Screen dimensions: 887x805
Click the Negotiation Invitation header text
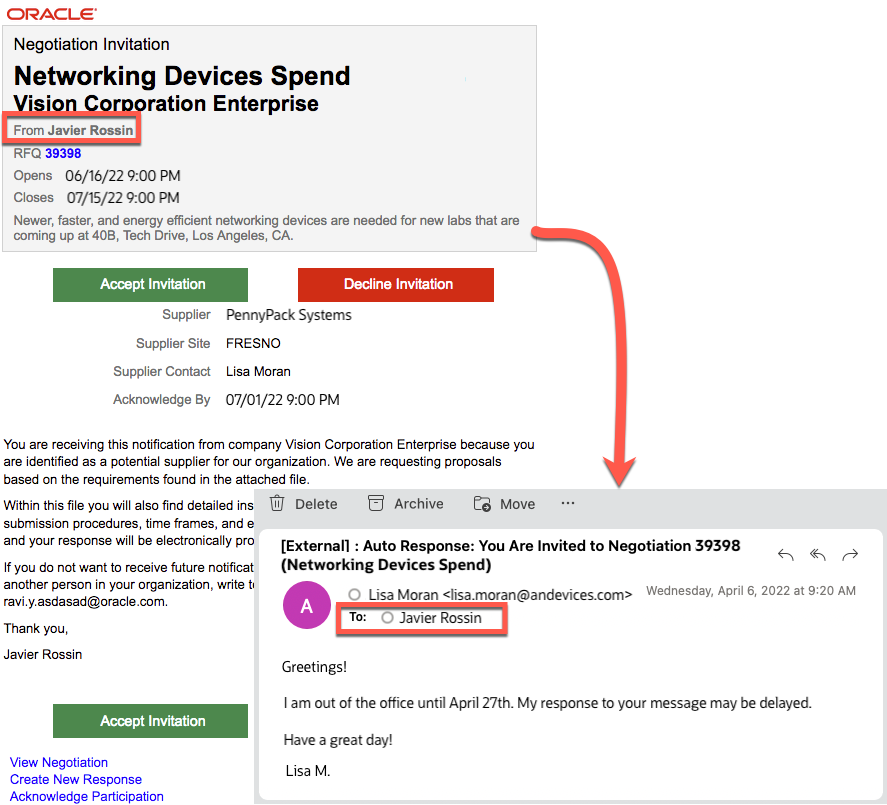92,44
